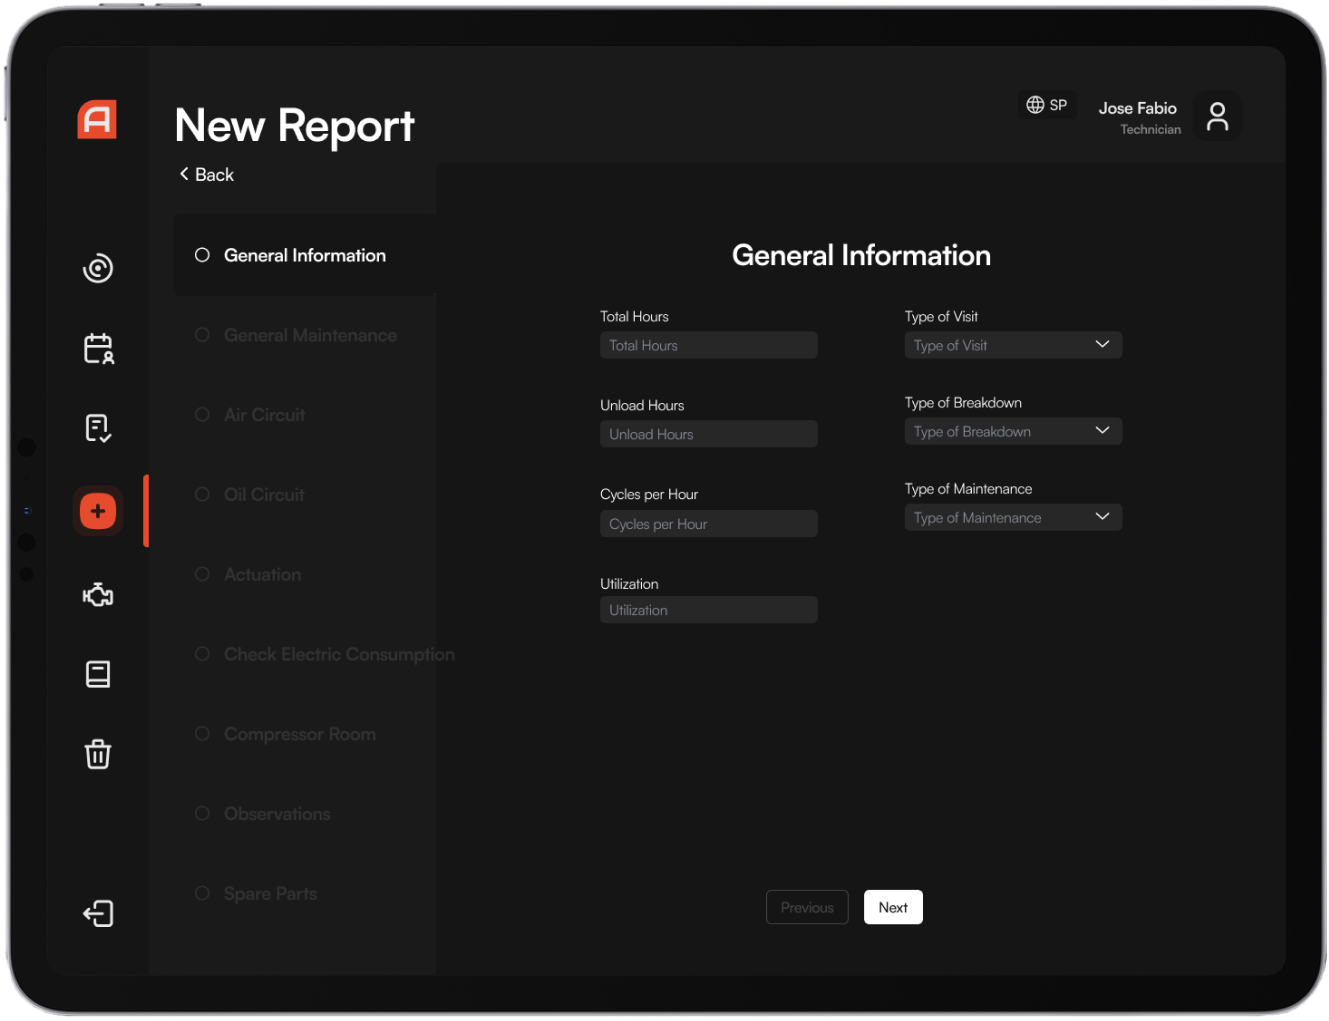The width and height of the screenshot is (1329, 1021).
Task: Click the Previous button
Action: 807,907
